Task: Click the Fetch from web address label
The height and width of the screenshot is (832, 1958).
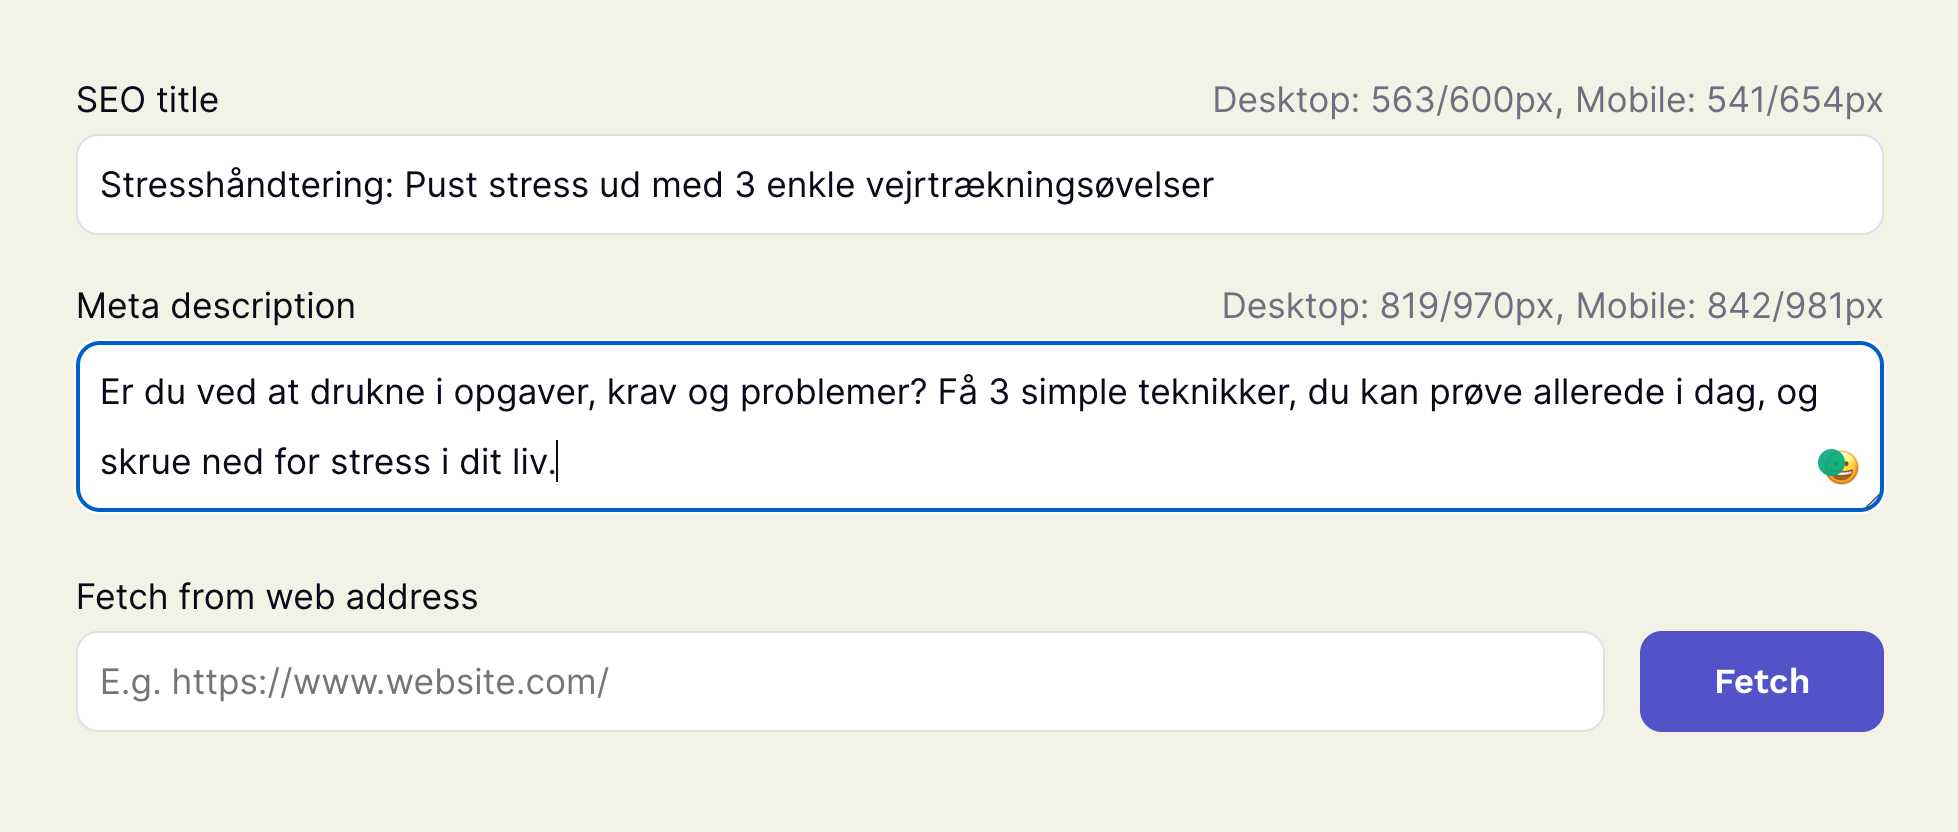Action: 278,596
